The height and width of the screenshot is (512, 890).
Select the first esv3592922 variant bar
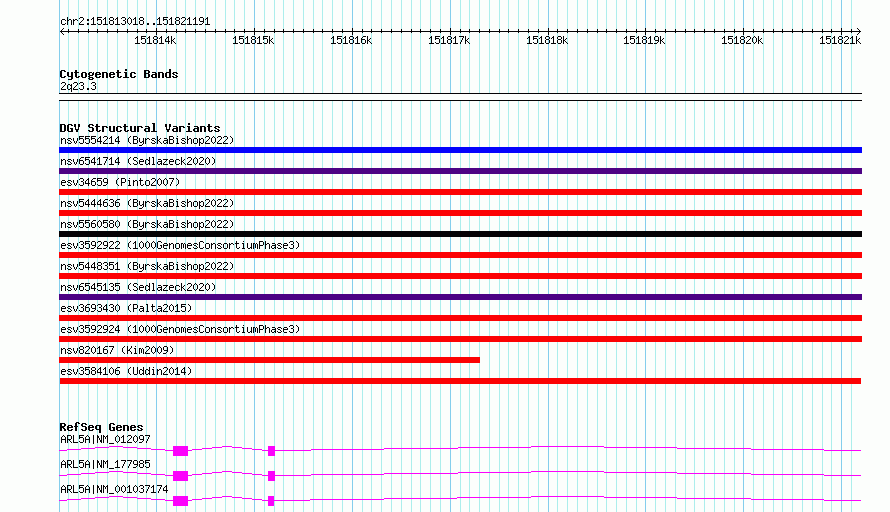(460, 255)
